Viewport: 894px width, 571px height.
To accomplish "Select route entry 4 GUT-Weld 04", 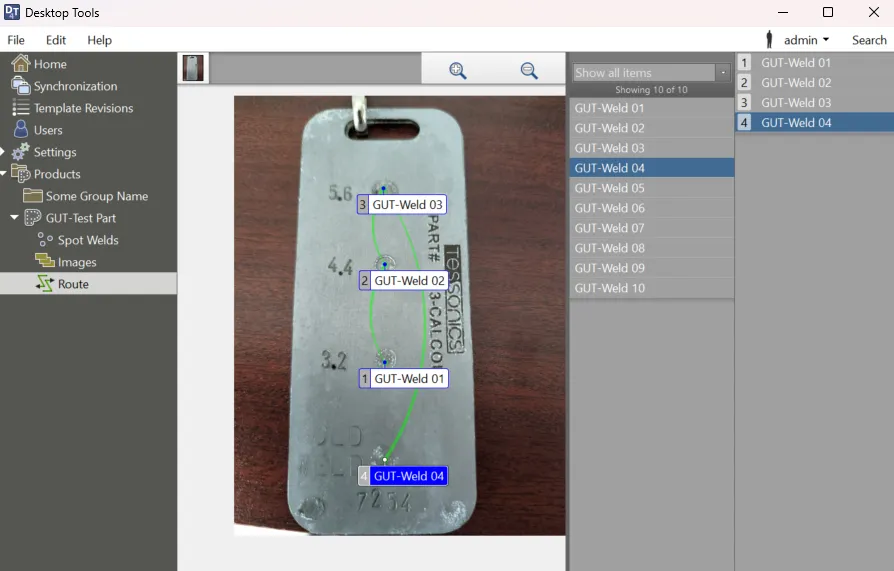I will [x=815, y=123].
